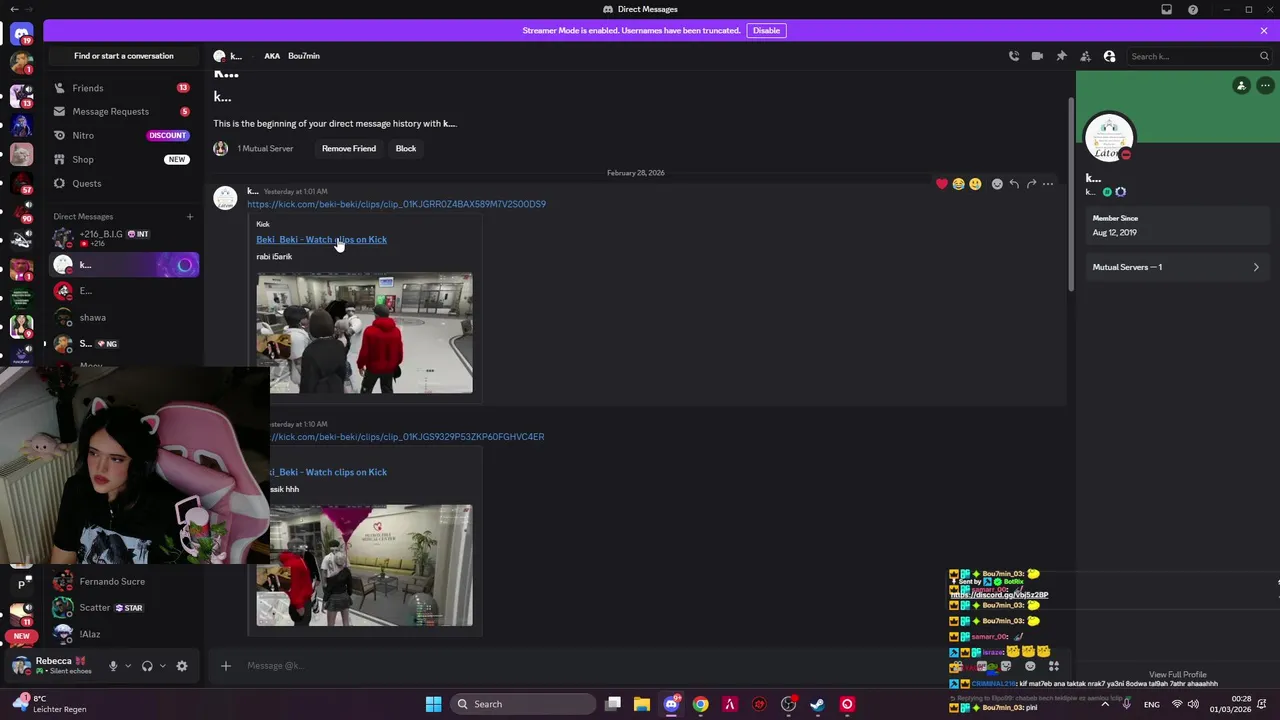The image size is (1280, 720).
Task: Dismiss the Streamer Mode banner
Action: point(1264,30)
